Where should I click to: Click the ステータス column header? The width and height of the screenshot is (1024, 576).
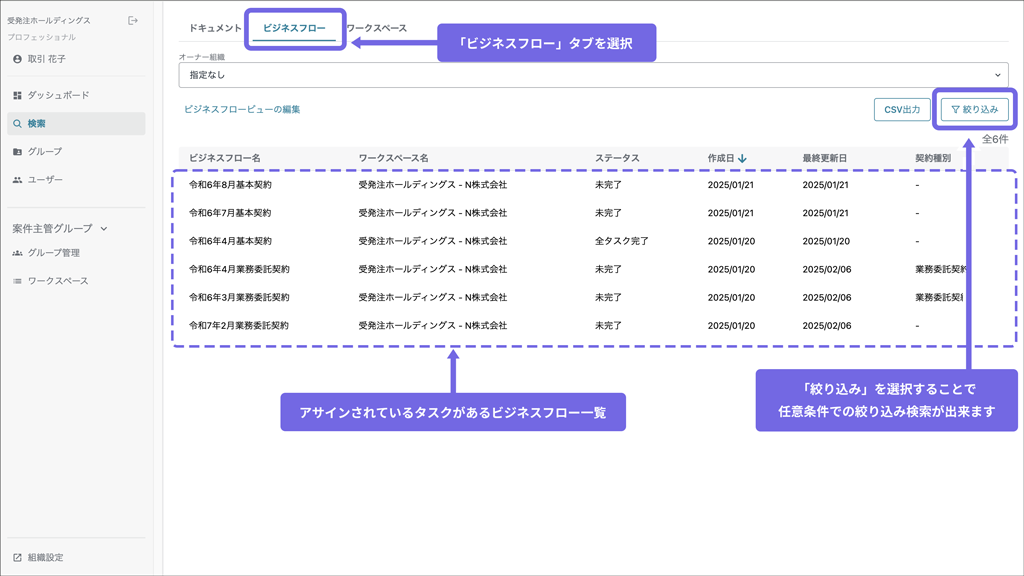click(x=617, y=159)
